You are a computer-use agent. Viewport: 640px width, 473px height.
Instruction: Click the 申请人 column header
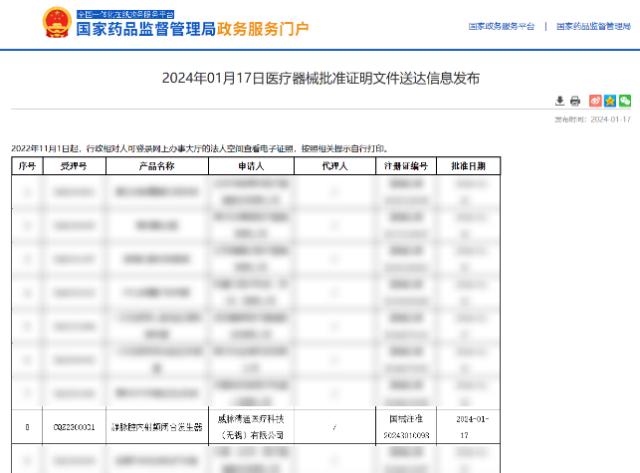(250, 165)
